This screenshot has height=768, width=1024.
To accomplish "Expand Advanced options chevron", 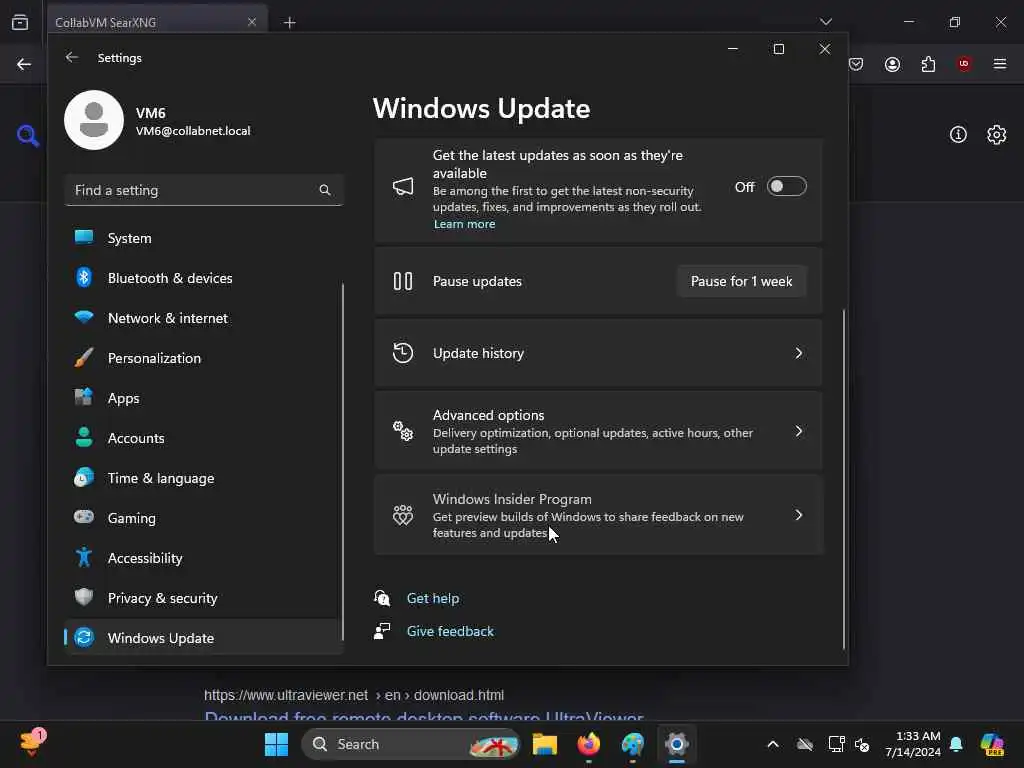I will 799,431.
